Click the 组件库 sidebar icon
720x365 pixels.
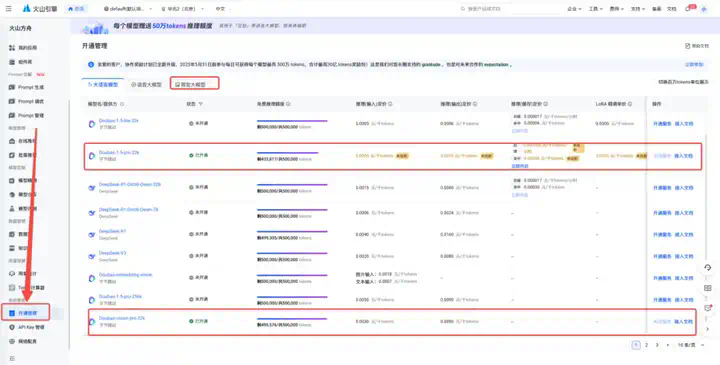coord(12,62)
